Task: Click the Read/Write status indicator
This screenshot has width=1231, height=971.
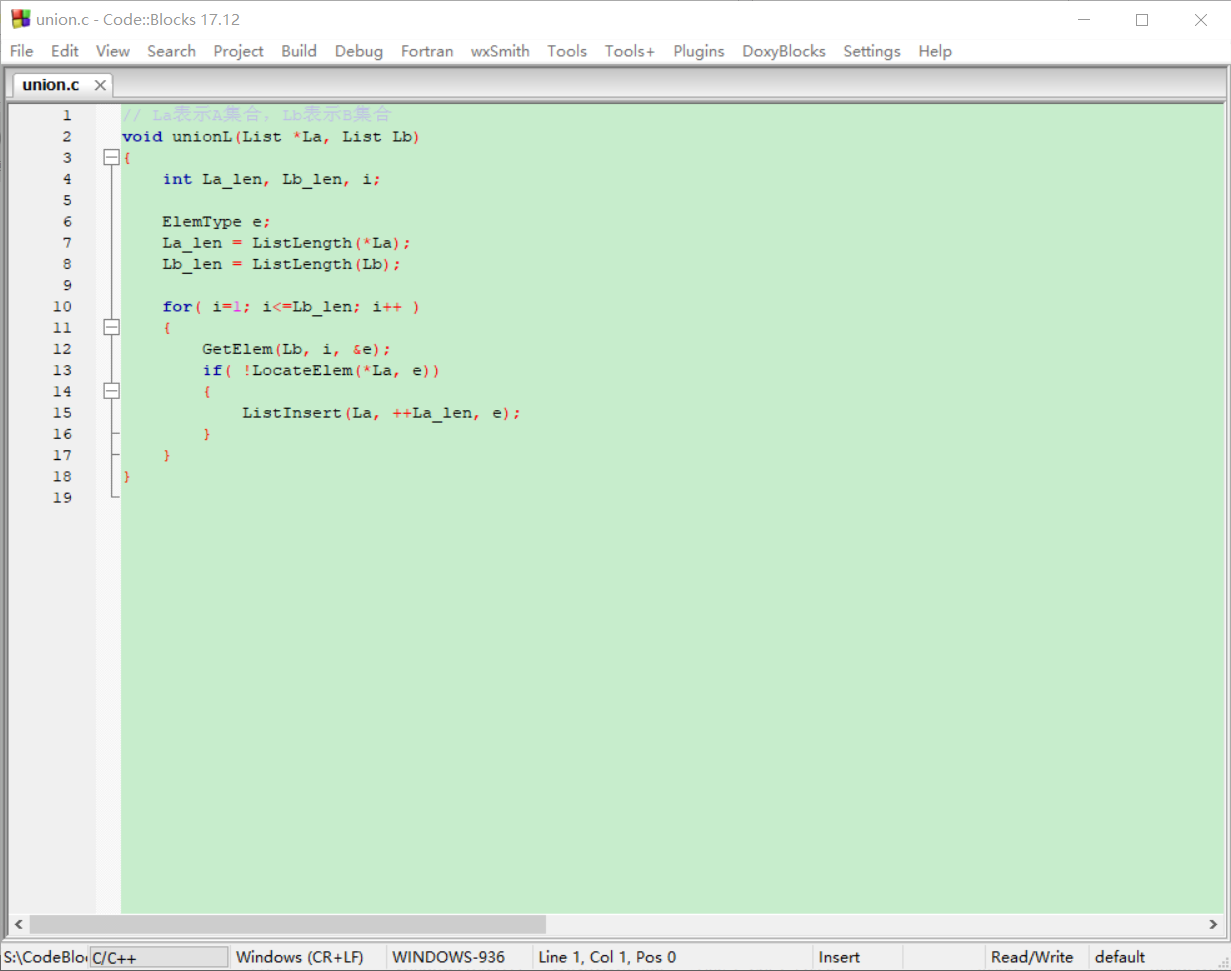Action: (x=1032, y=957)
